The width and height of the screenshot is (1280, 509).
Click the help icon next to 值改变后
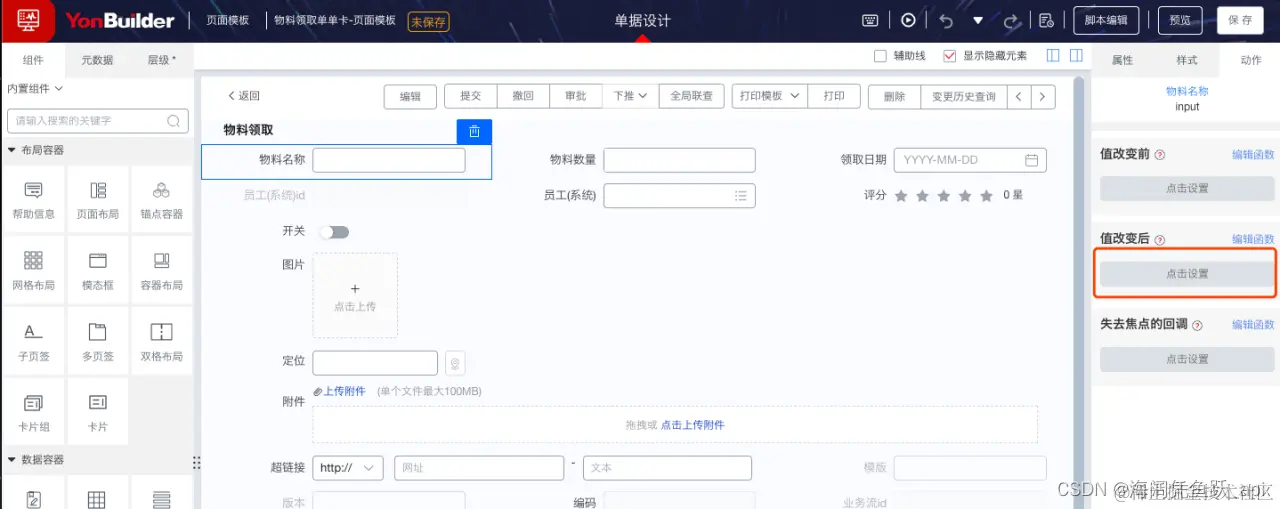click(1160, 240)
